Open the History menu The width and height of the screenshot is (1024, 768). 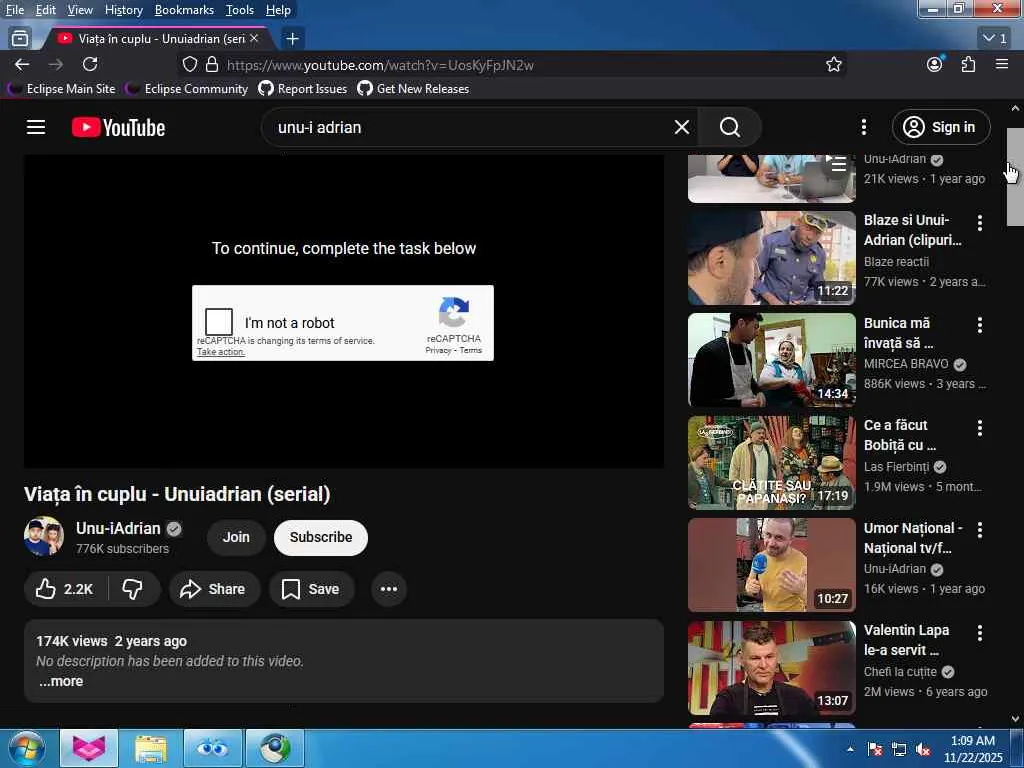tap(123, 10)
